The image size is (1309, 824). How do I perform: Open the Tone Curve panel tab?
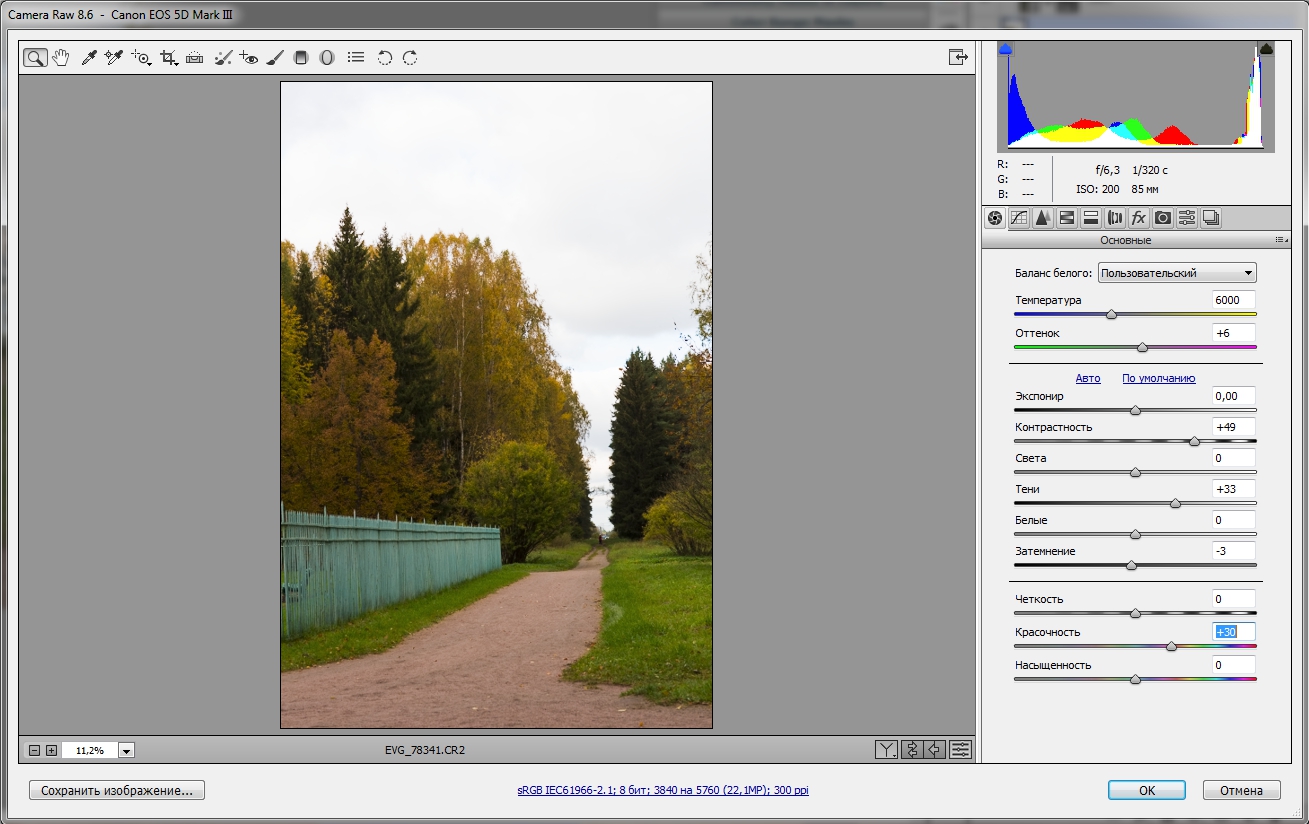[1019, 218]
